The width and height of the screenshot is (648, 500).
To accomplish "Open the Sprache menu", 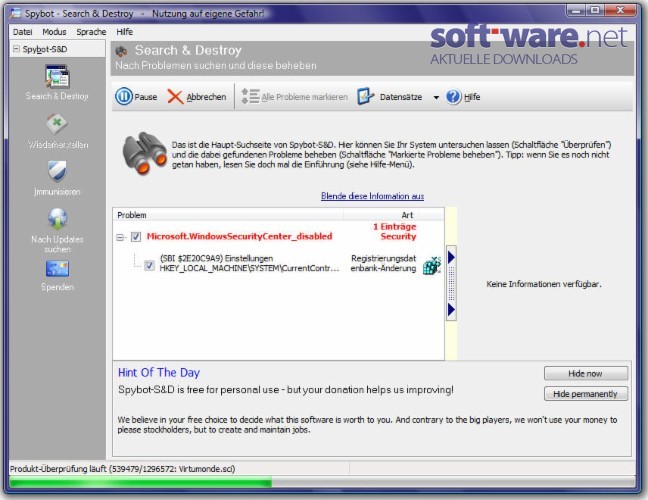I will click(x=91, y=32).
